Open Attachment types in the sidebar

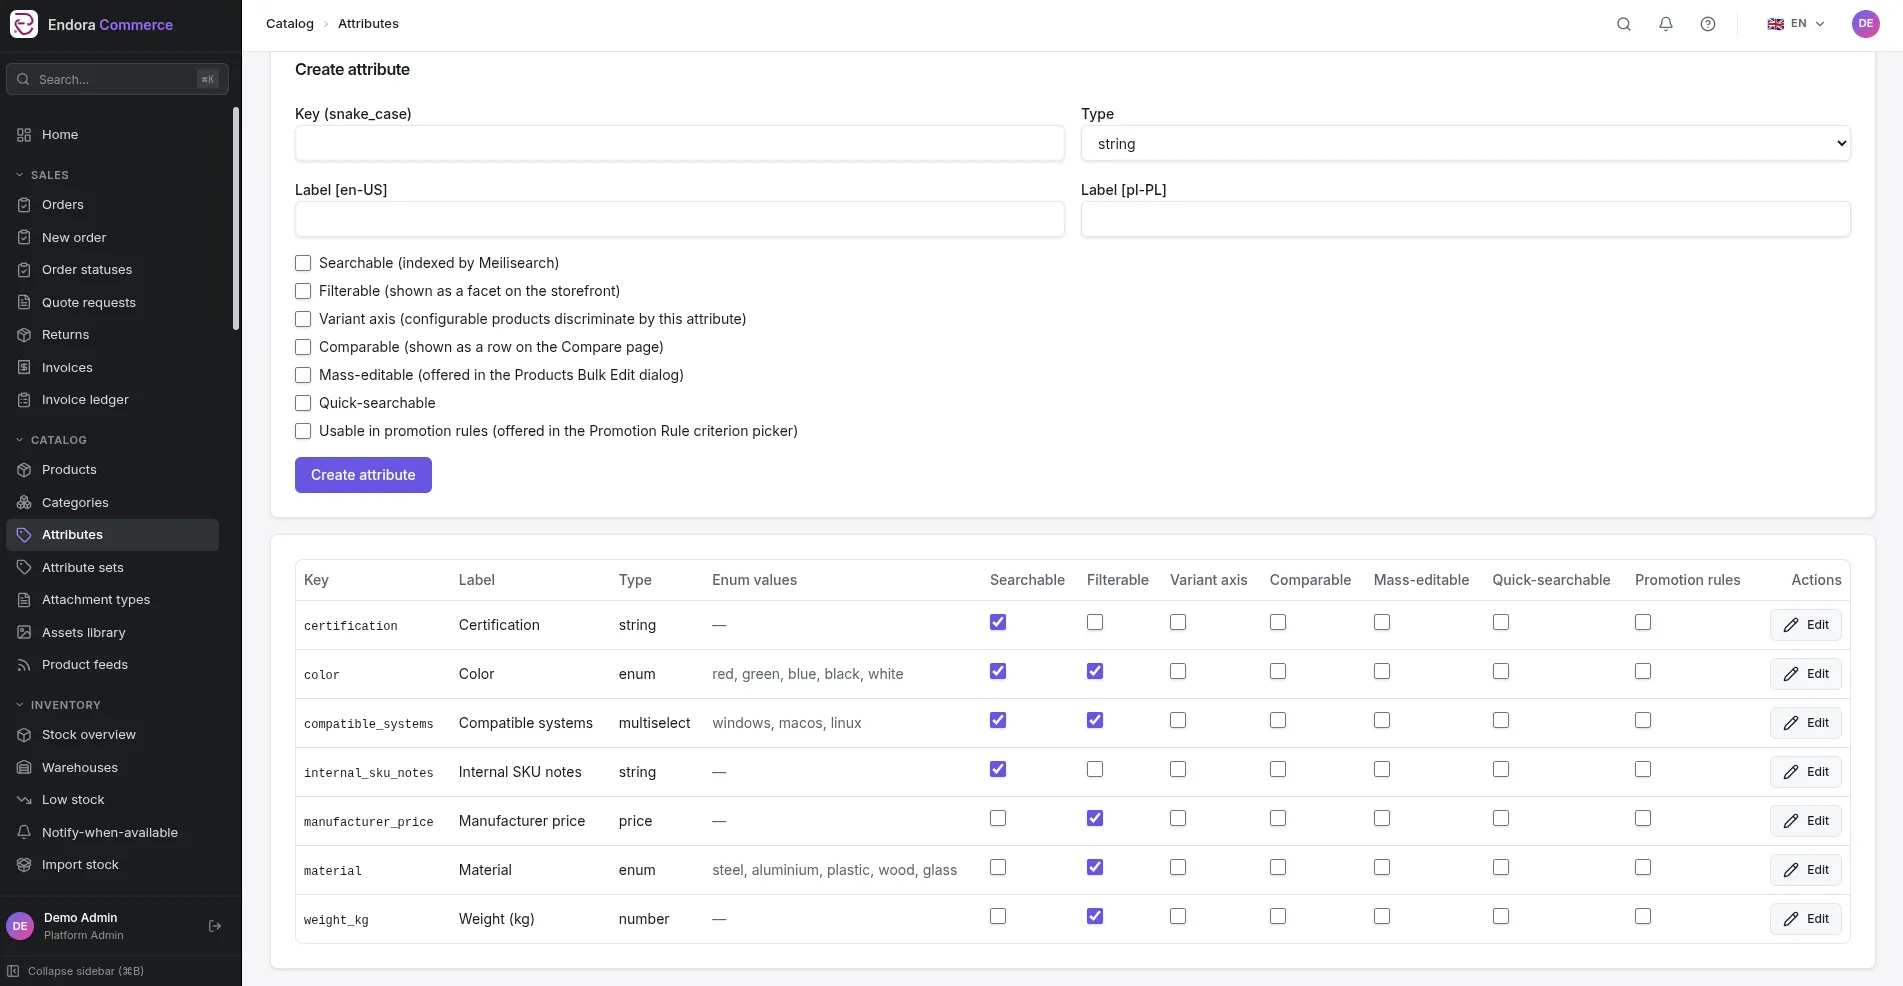(112, 600)
